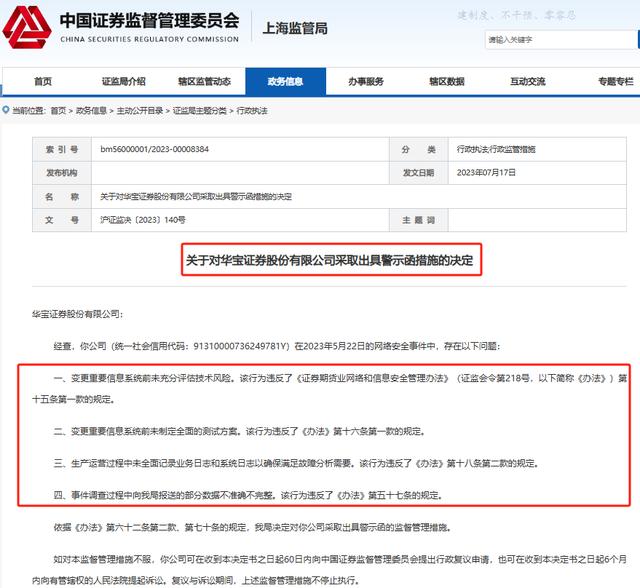The height and width of the screenshot is (588, 640).
Task: Select the 政务信息 navigation tab
Action: coord(285,81)
